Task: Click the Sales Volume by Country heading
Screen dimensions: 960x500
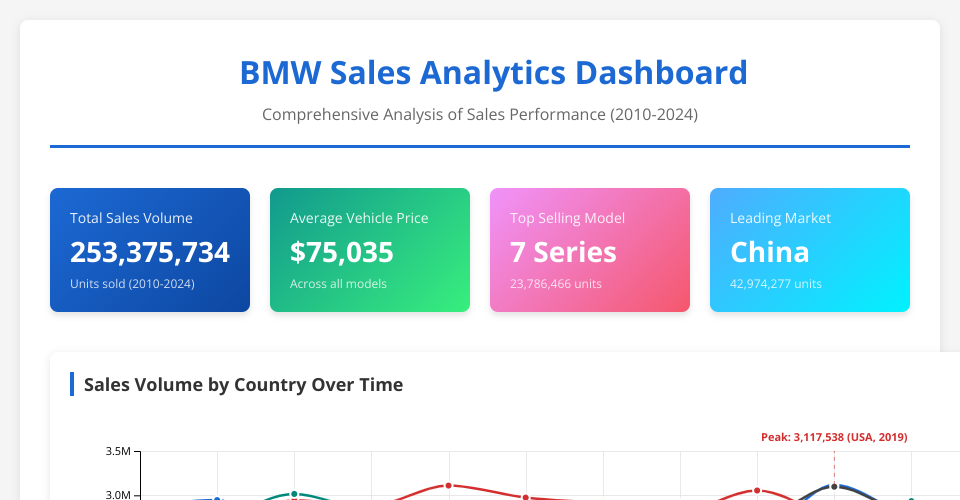Action: (x=243, y=384)
